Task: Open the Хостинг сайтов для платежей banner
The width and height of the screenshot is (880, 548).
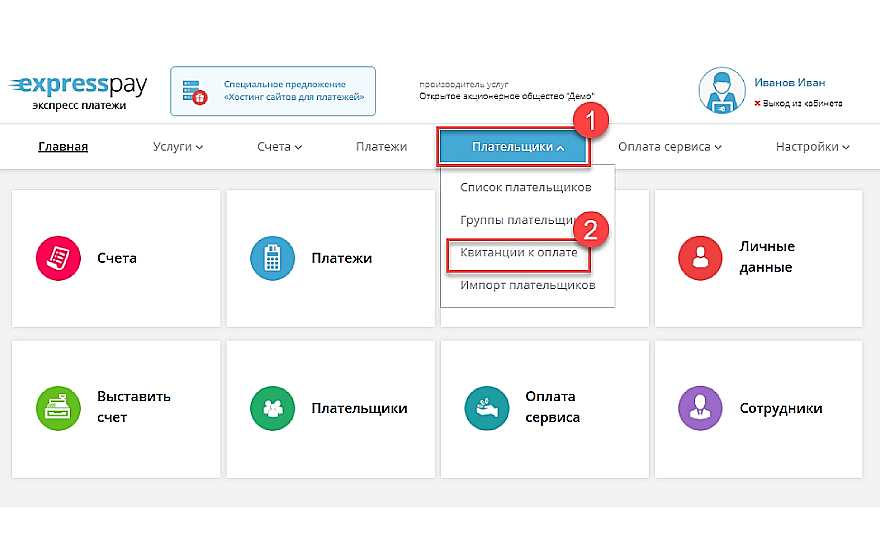Action: coord(272,91)
